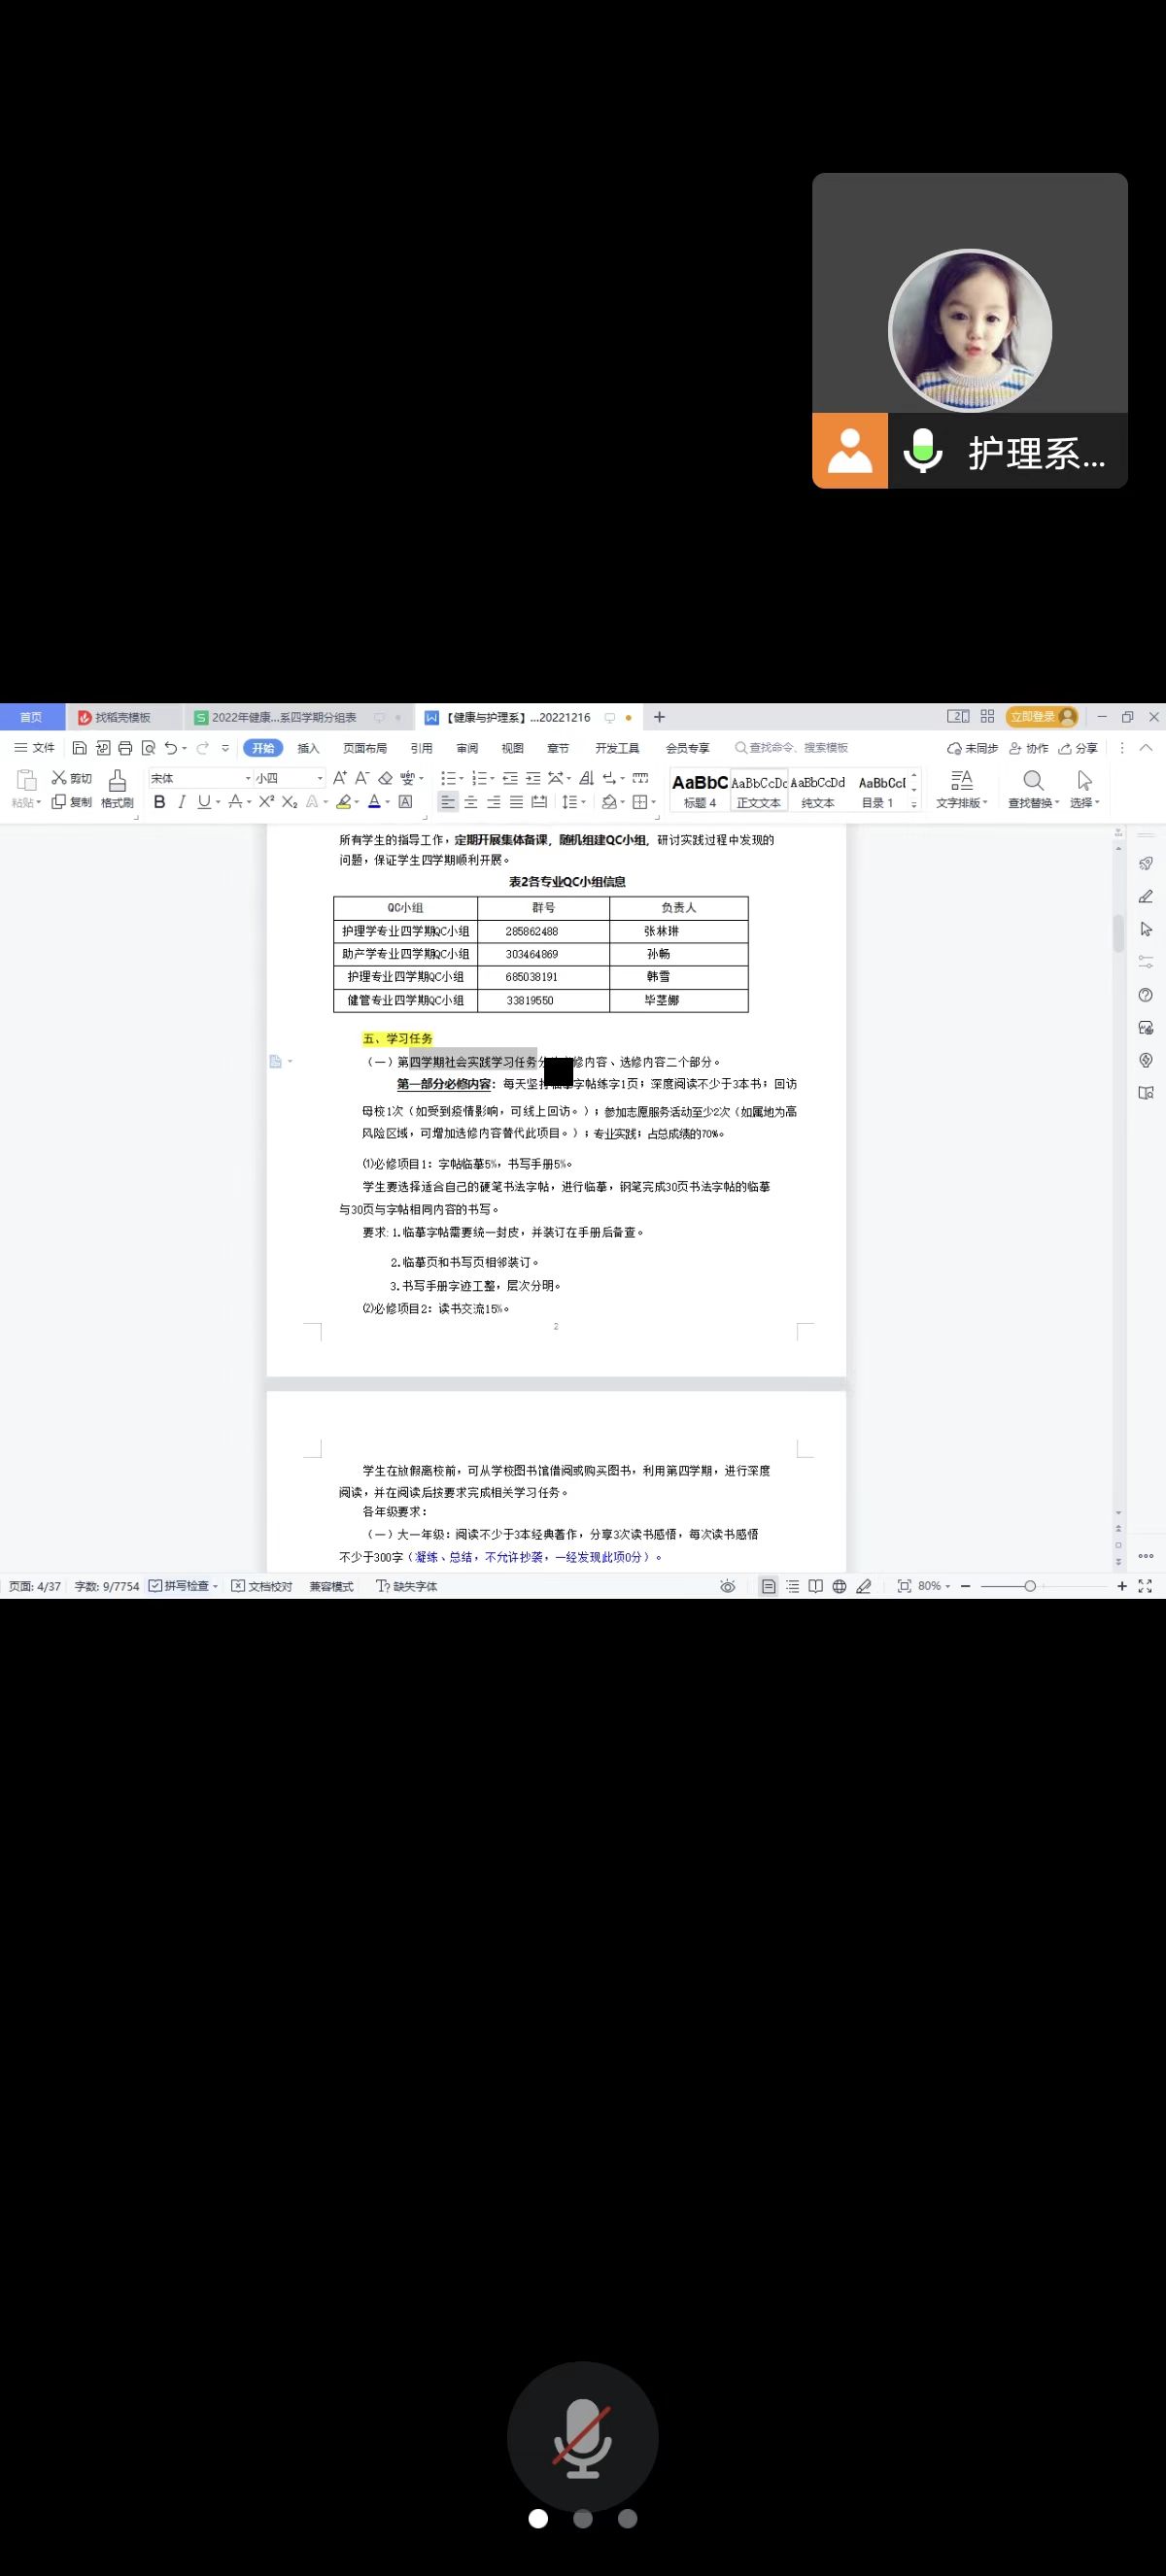Toggle bold formatting in the ribbon
The image size is (1166, 2576).
(159, 802)
